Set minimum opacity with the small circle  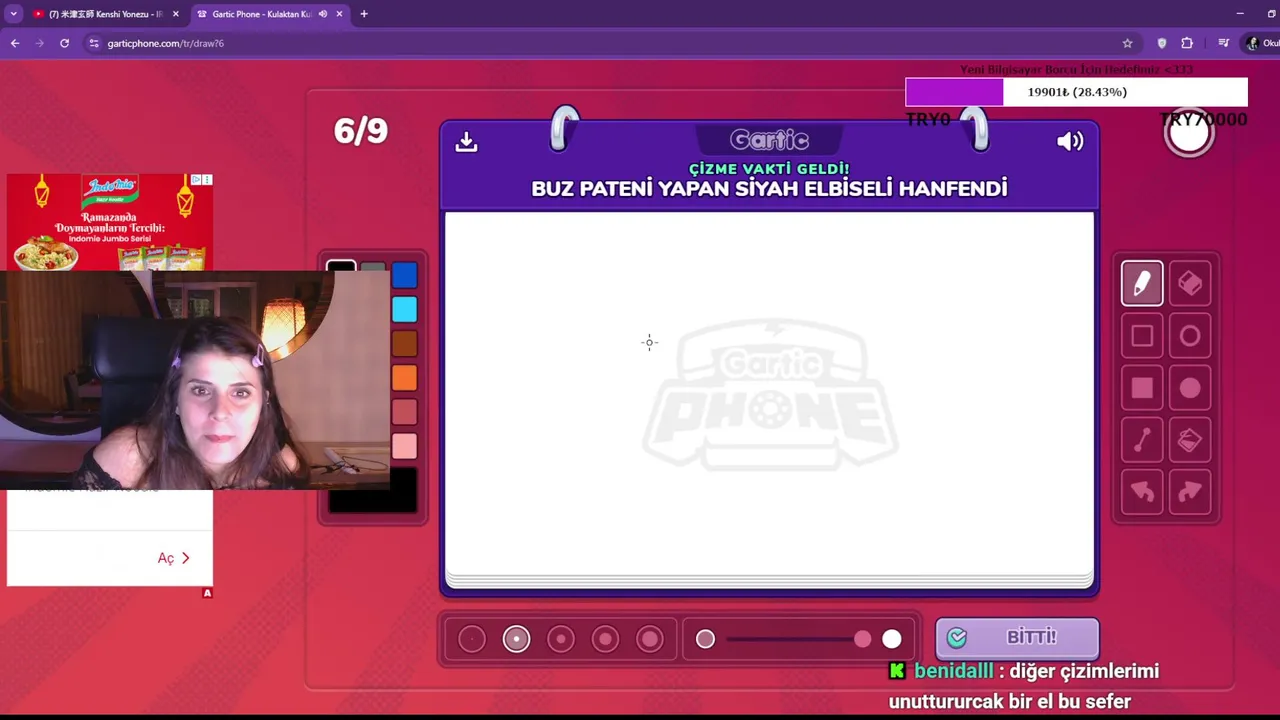coord(705,639)
